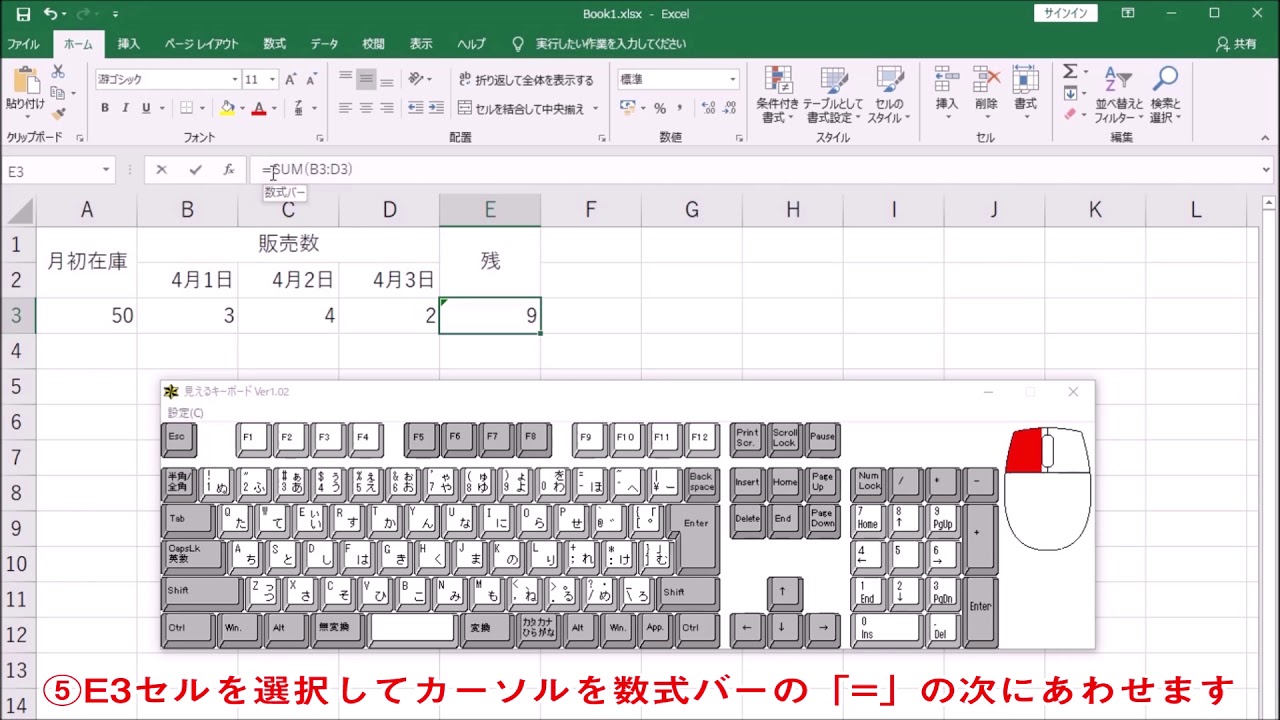Open the ファイル tab
The height and width of the screenshot is (720, 1280).
[23, 44]
